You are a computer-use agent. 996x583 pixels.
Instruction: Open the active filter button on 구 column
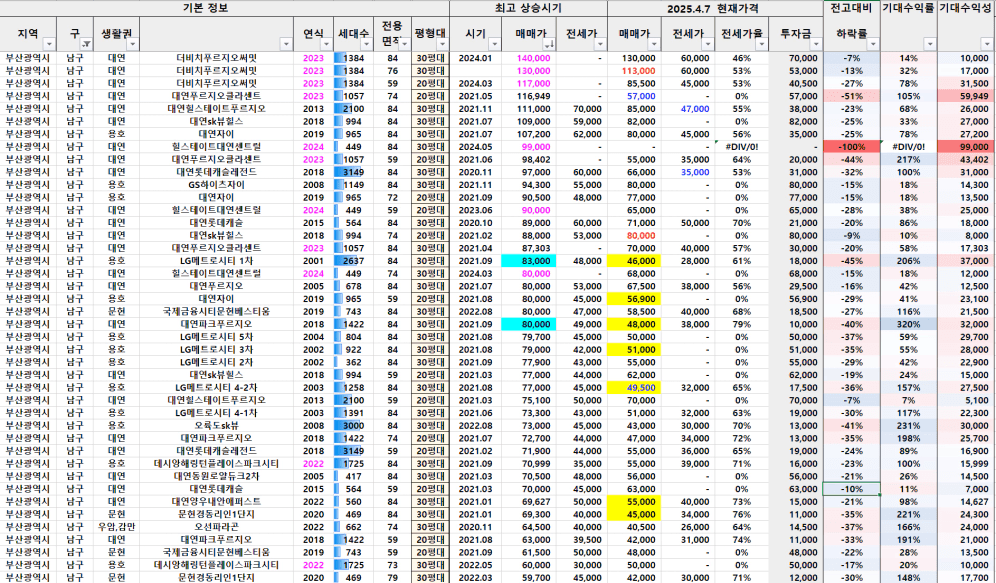pyautogui.click(x=86, y=44)
